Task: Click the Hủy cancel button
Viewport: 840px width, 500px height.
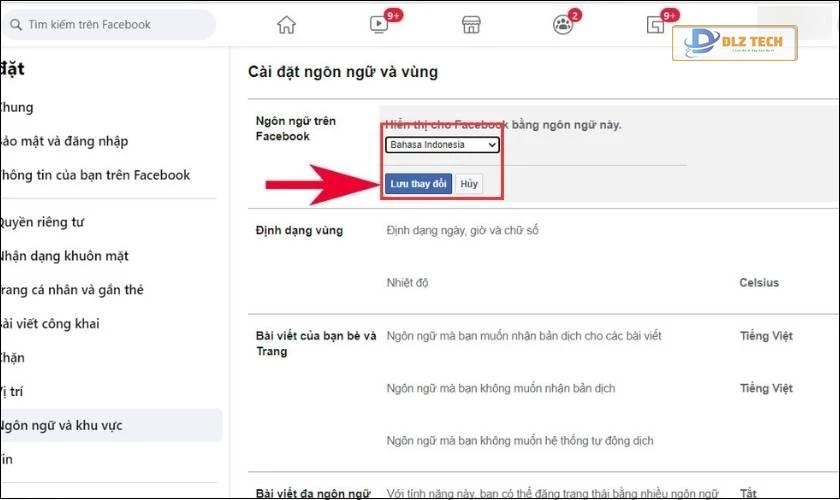Action: (x=469, y=184)
